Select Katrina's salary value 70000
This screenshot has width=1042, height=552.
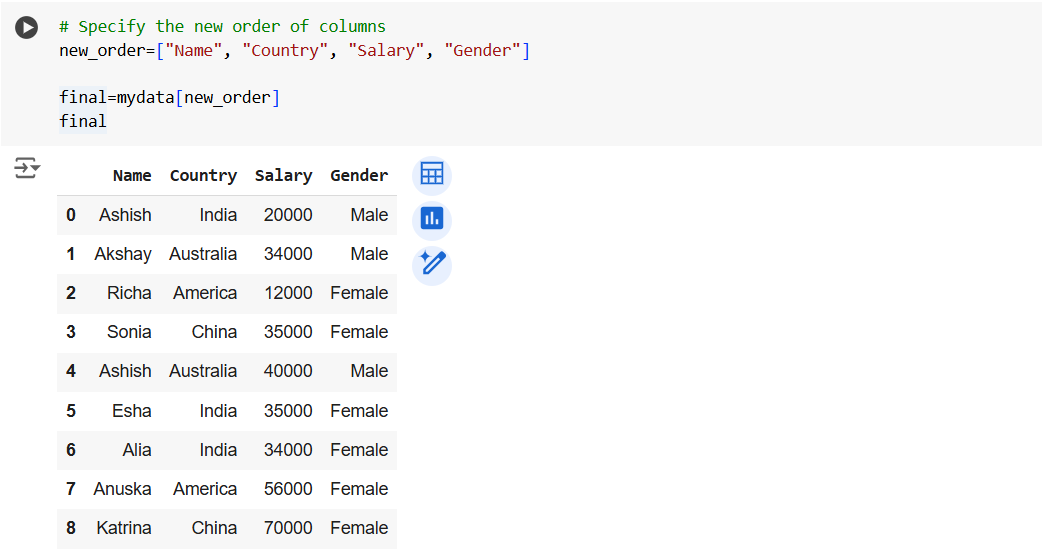(288, 528)
